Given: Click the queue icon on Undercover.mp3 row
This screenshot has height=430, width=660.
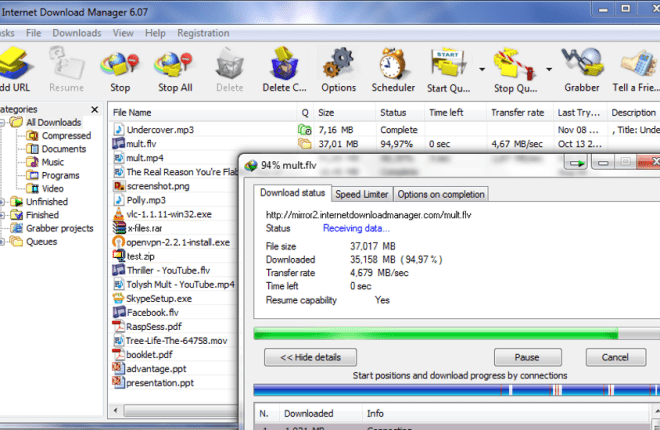Looking at the screenshot, I should [304, 129].
